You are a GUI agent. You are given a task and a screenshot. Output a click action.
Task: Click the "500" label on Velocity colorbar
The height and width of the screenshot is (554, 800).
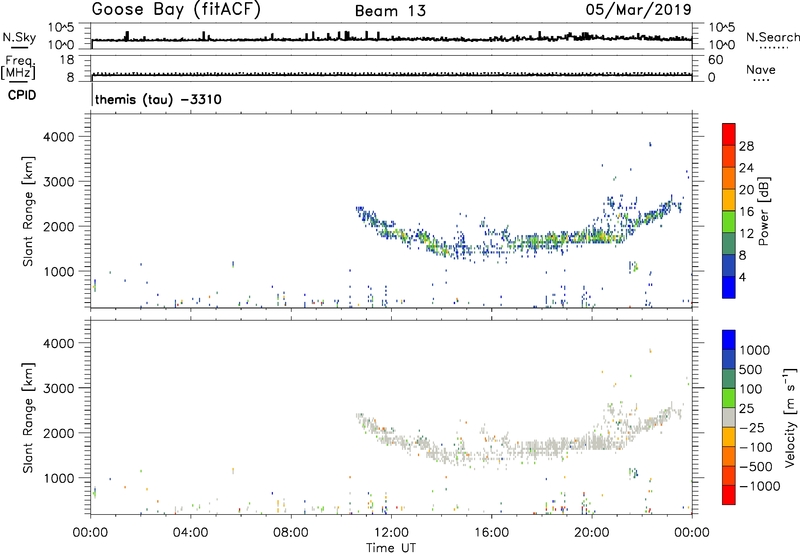pos(751,369)
